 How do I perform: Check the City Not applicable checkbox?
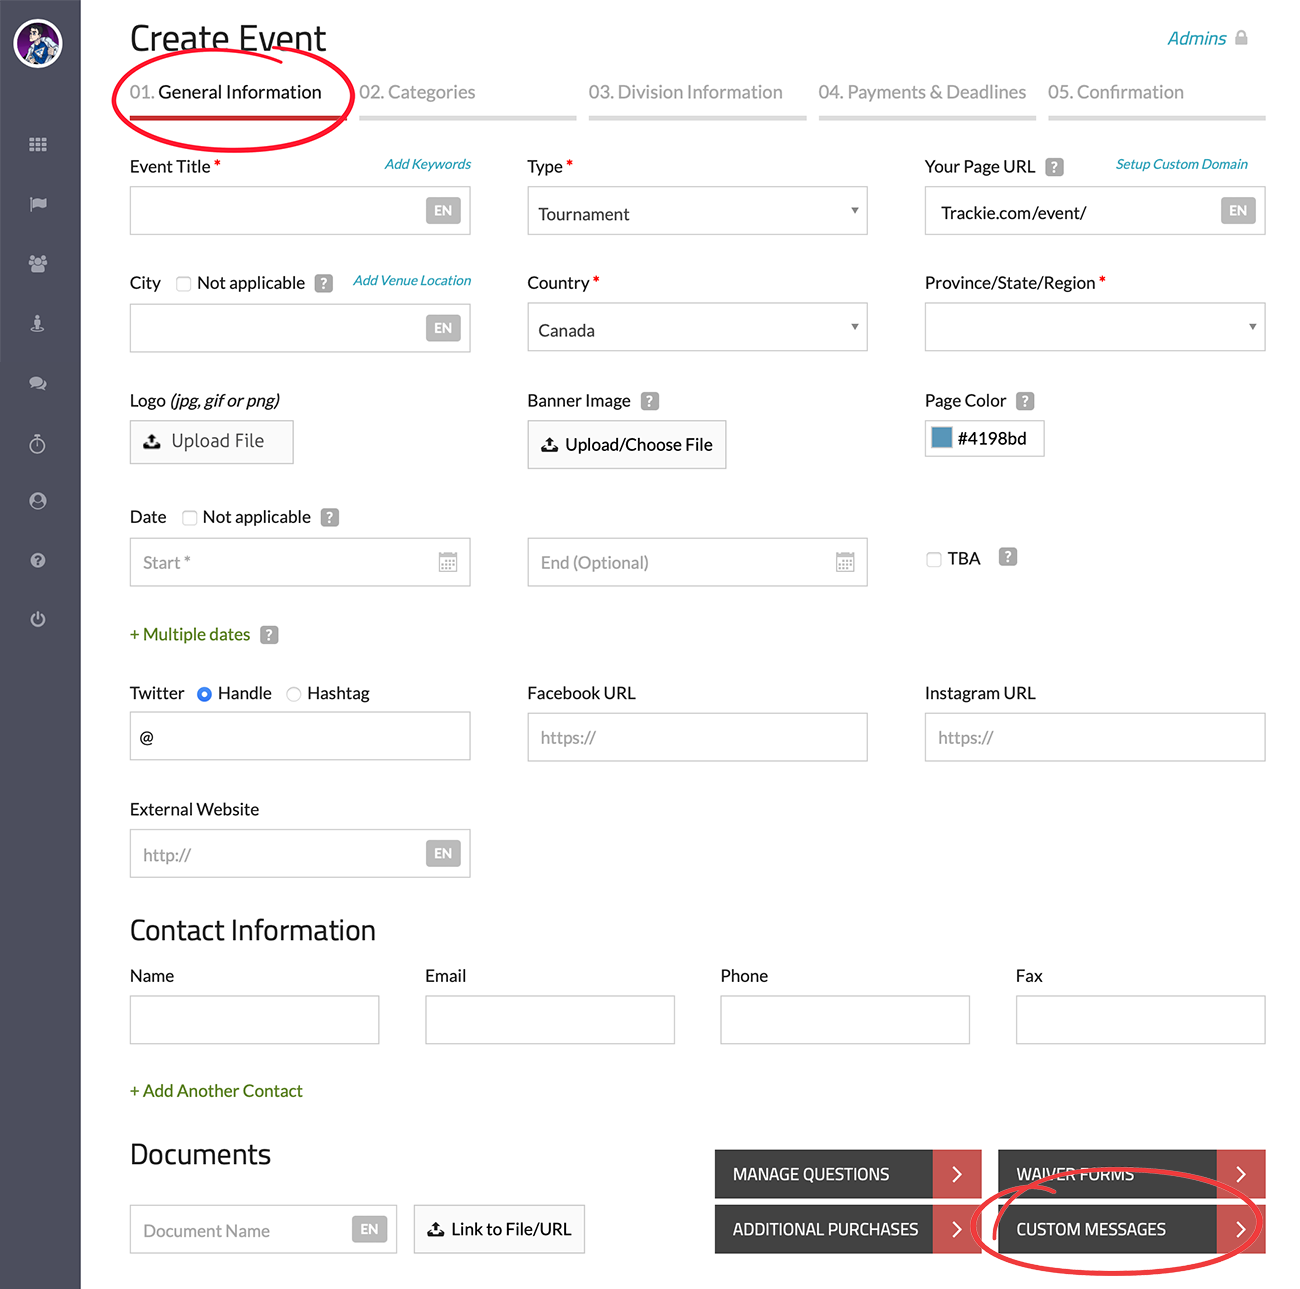pos(184,284)
